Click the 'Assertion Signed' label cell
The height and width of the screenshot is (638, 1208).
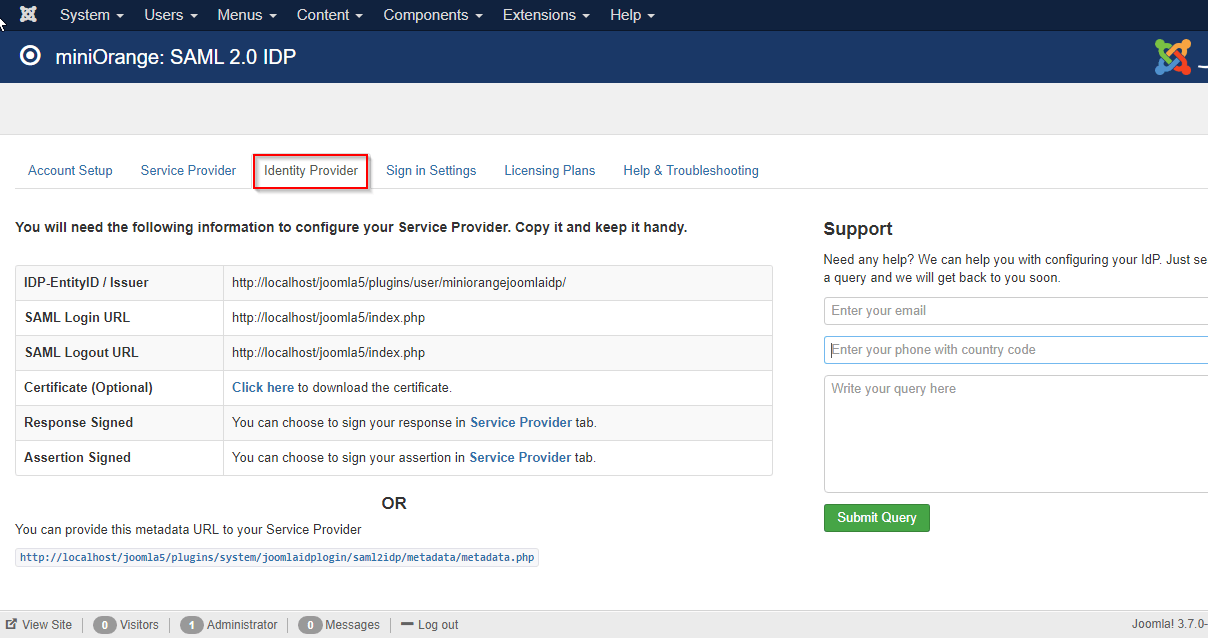coord(120,458)
